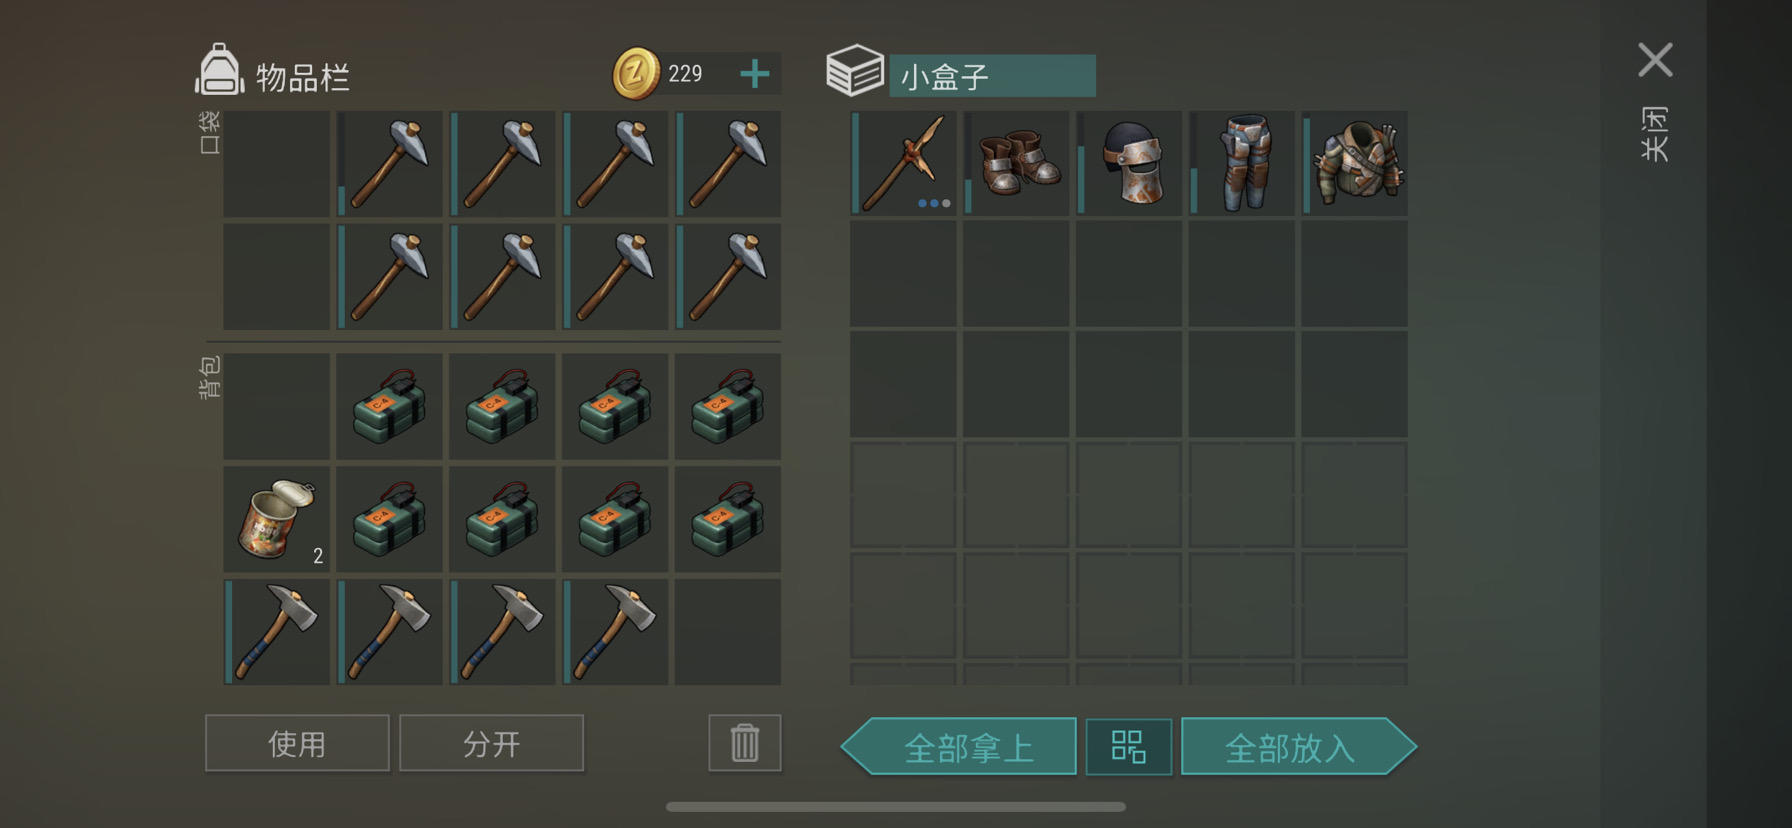Edit the 小盒子 box name field

click(x=992, y=76)
